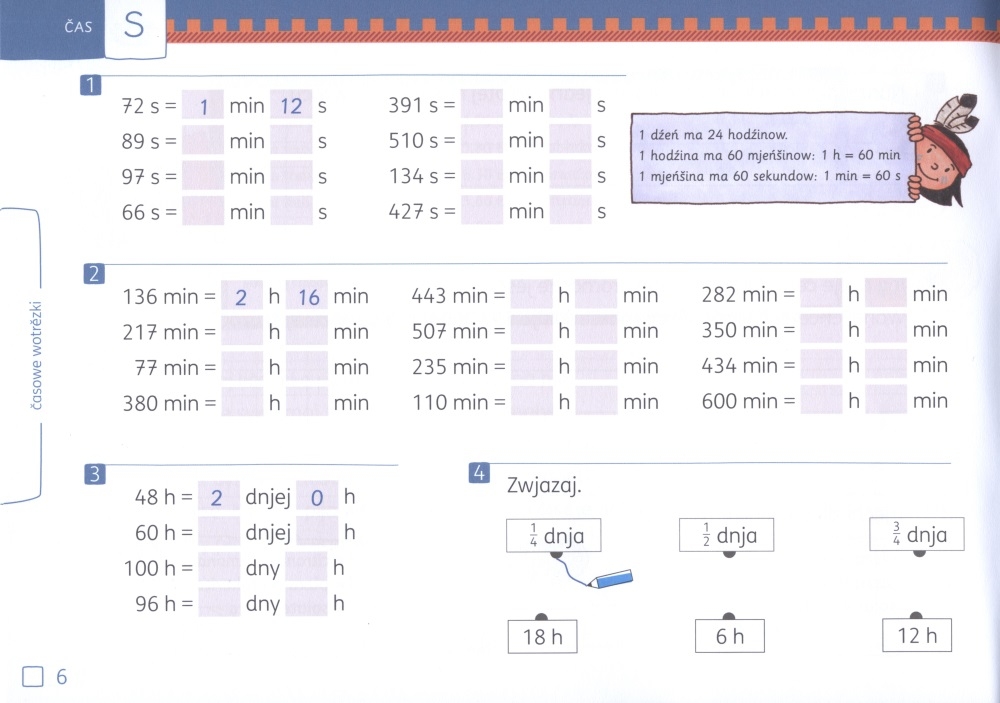1000x703 pixels.
Task: Select exercise number 1 badge
Action: [x=90, y=85]
